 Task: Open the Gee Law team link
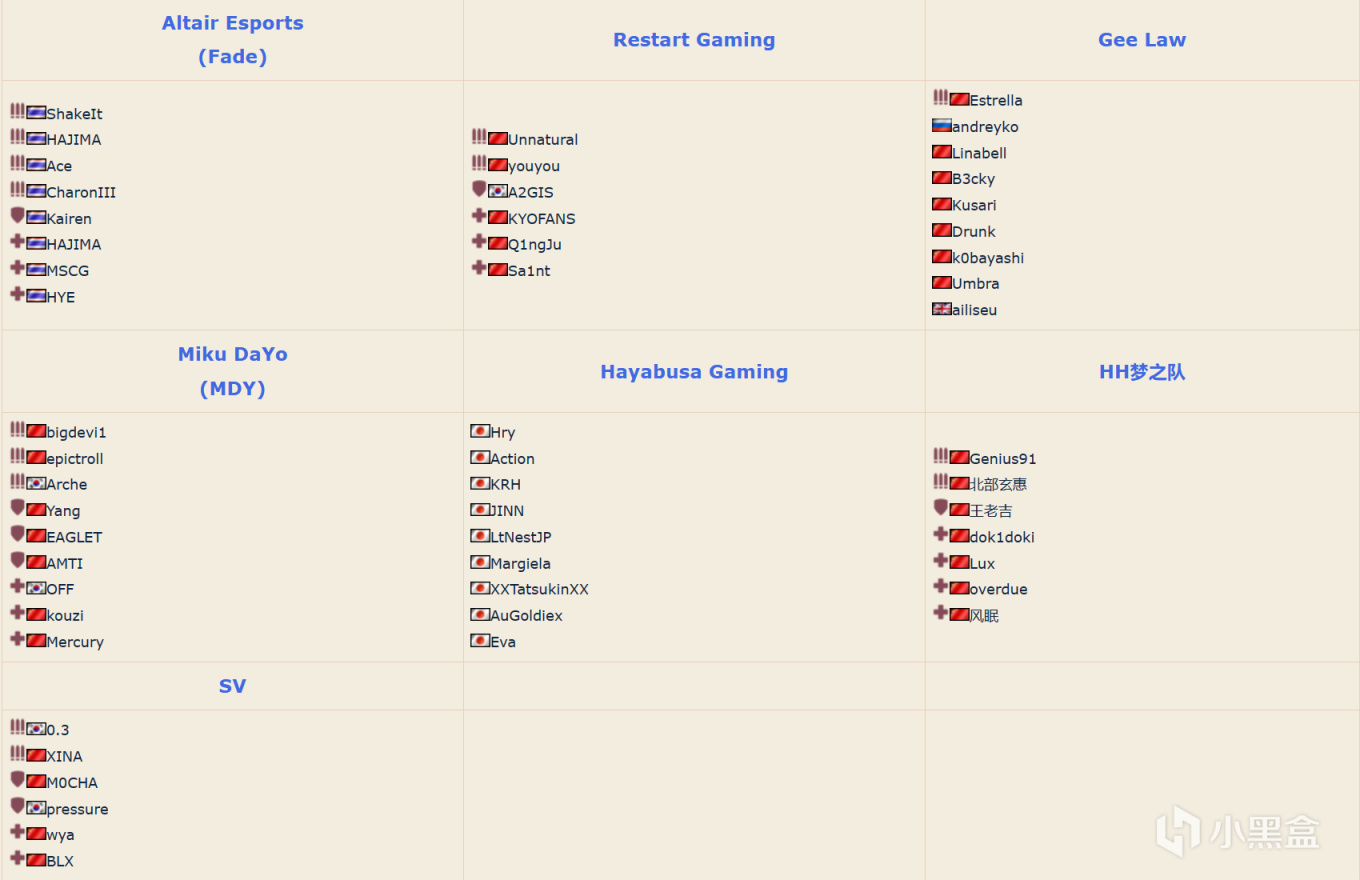[x=1142, y=40]
